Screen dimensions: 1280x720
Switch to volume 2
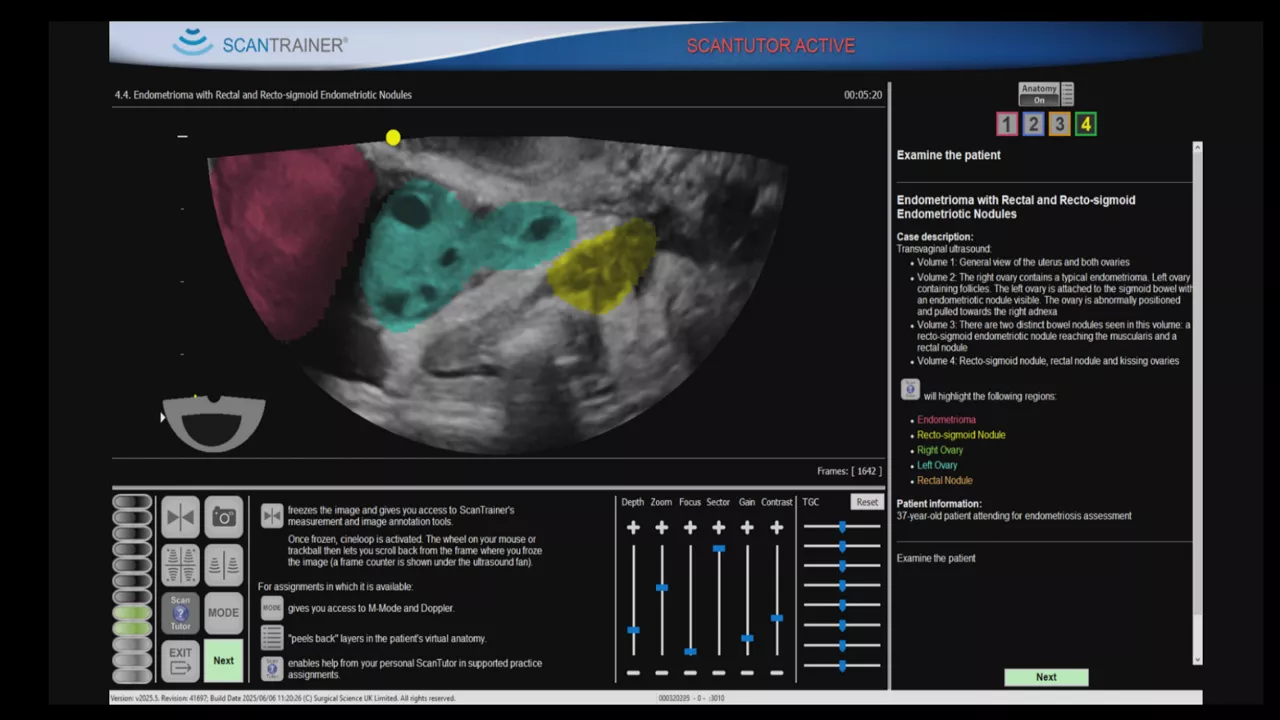pos(1033,124)
